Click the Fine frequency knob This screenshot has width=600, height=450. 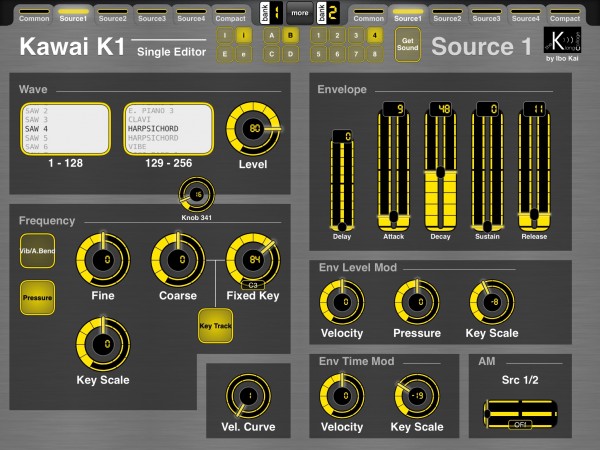click(103, 260)
